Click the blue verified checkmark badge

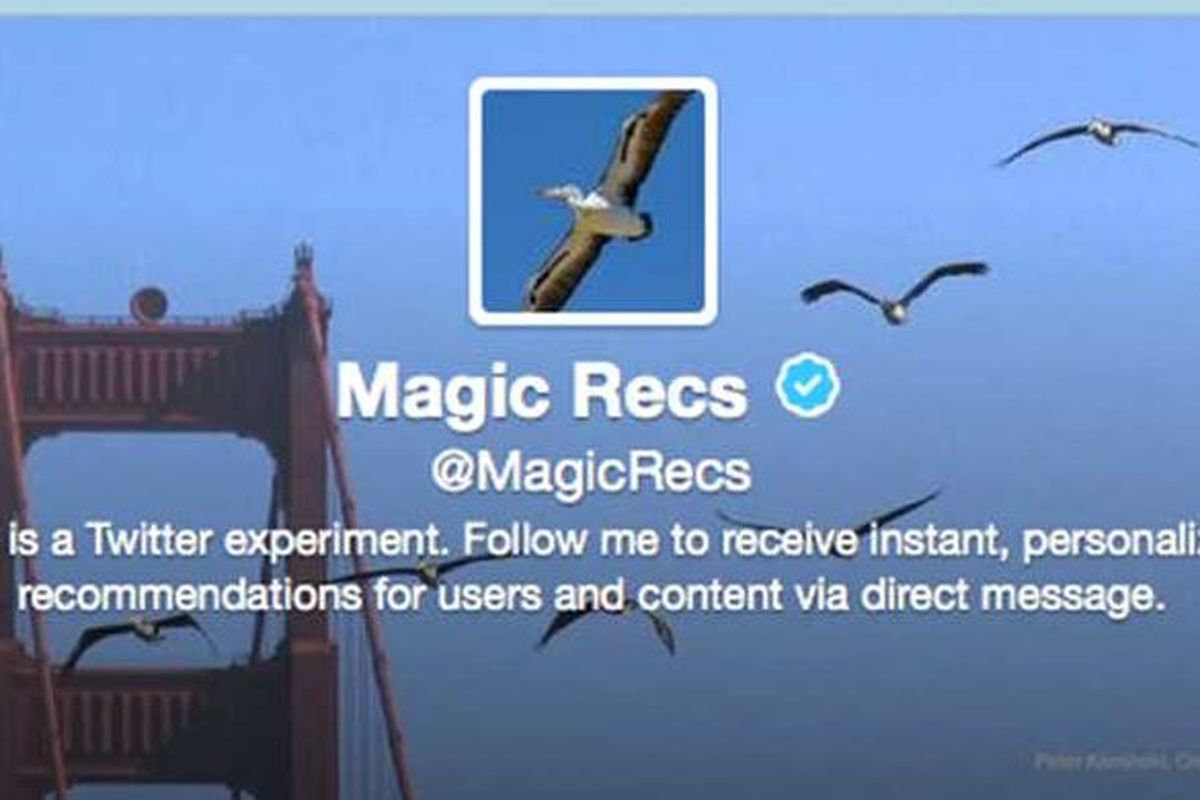click(x=808, y=388)
